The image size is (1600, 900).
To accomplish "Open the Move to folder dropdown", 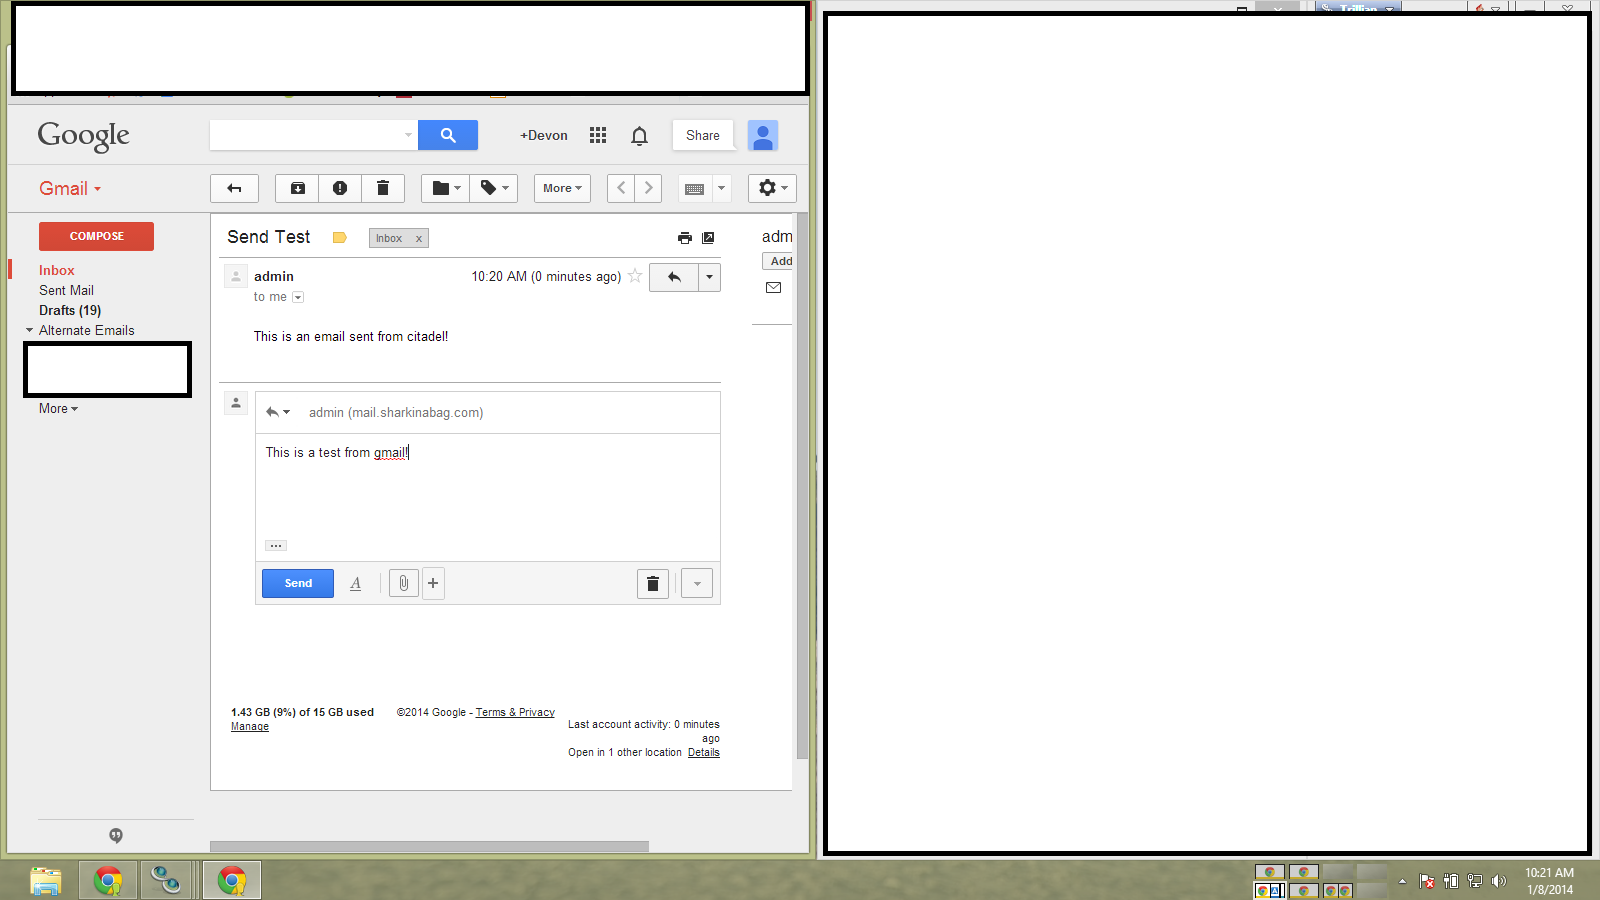I will click(x=445, y=188).
